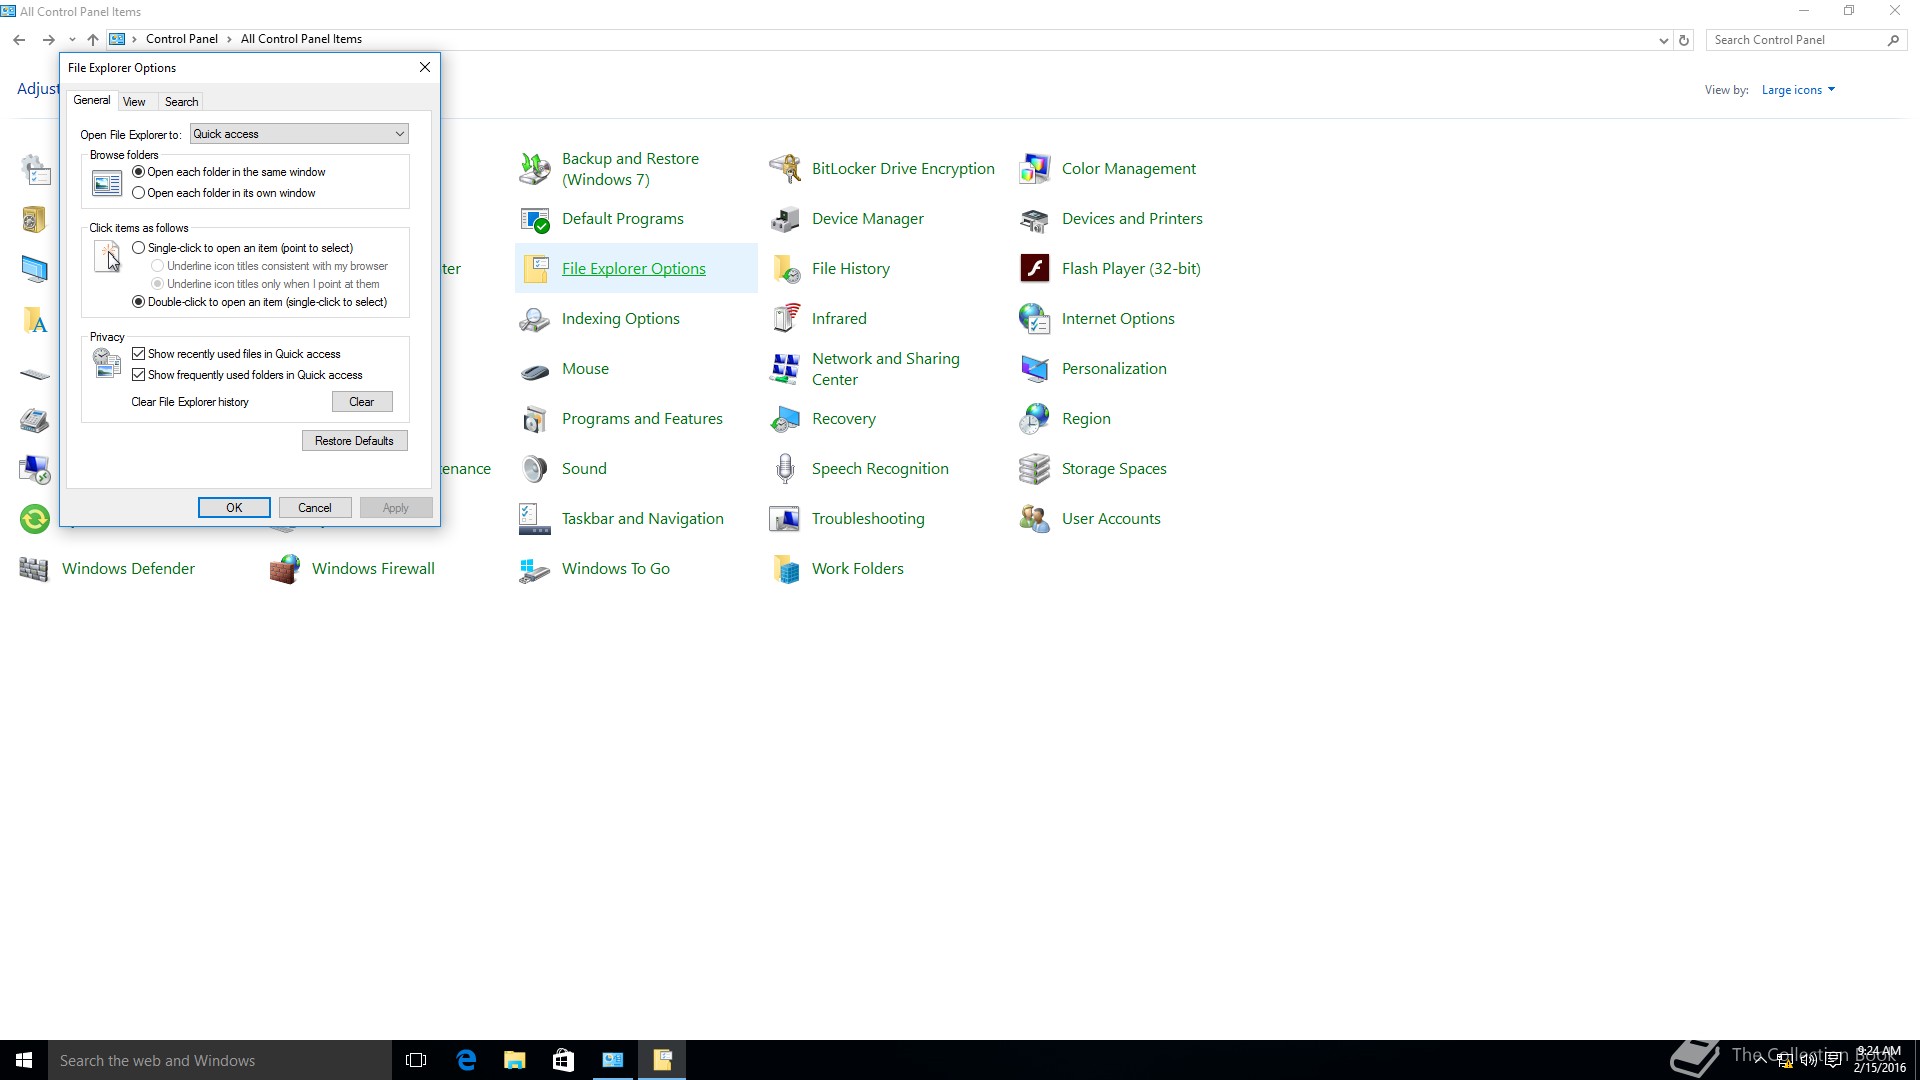
Task: Launch Microsoft Edge from the taskbar
Action: (x=466, y=1060)
